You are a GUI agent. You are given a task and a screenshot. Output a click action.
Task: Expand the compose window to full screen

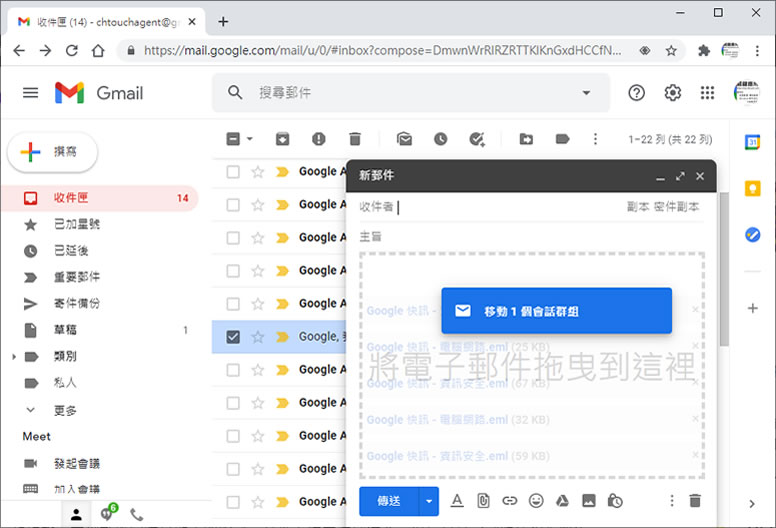680,176
